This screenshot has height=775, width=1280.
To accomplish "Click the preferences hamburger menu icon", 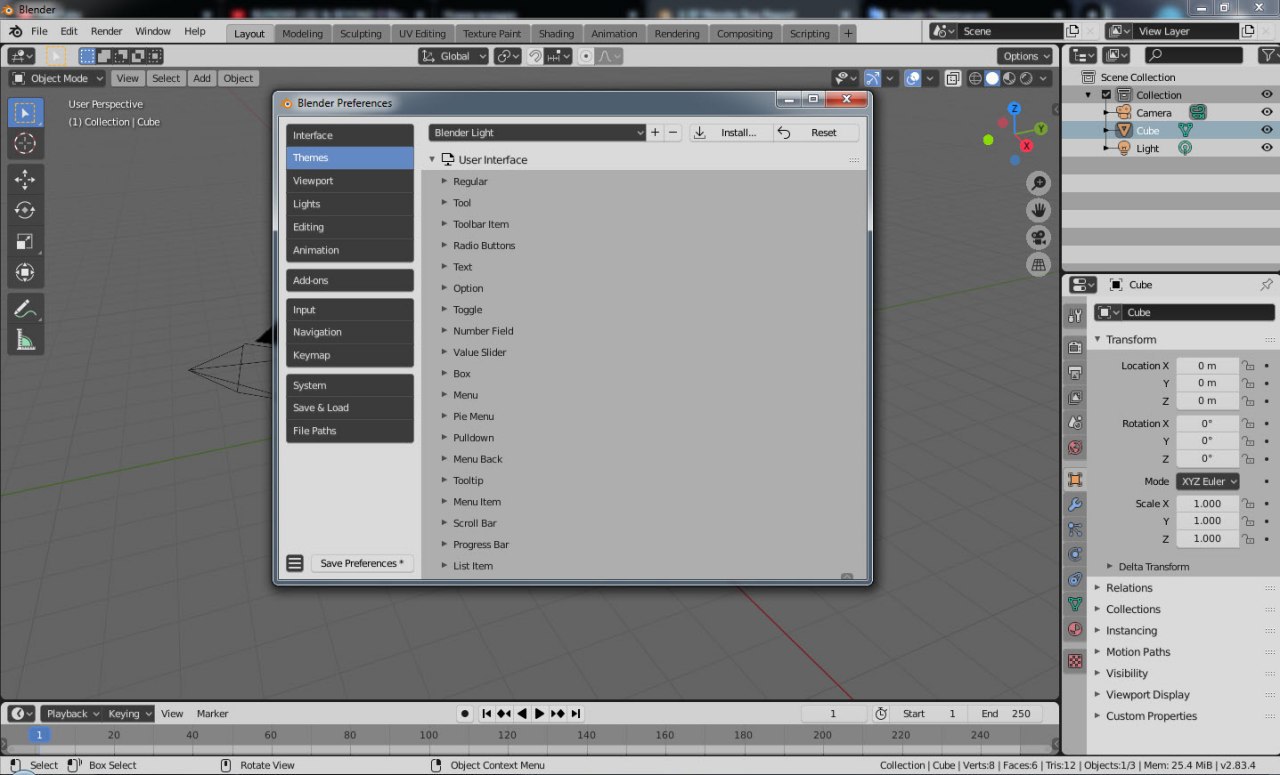I will click(295, 563).
